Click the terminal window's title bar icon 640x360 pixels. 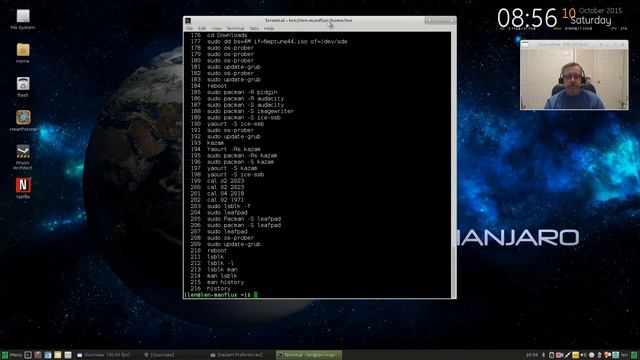tap(188, 20)
